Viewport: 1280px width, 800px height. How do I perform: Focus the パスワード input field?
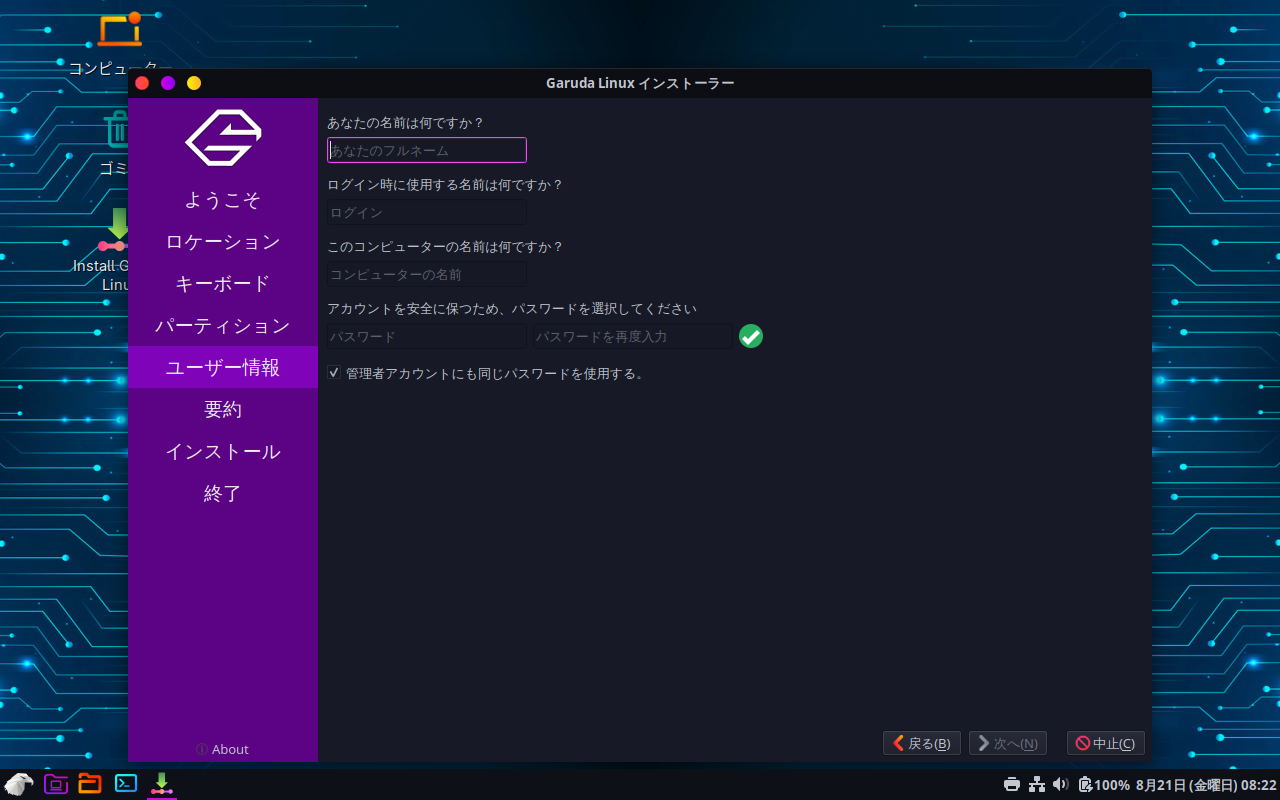pyautogui.click(x=427, y=336)
